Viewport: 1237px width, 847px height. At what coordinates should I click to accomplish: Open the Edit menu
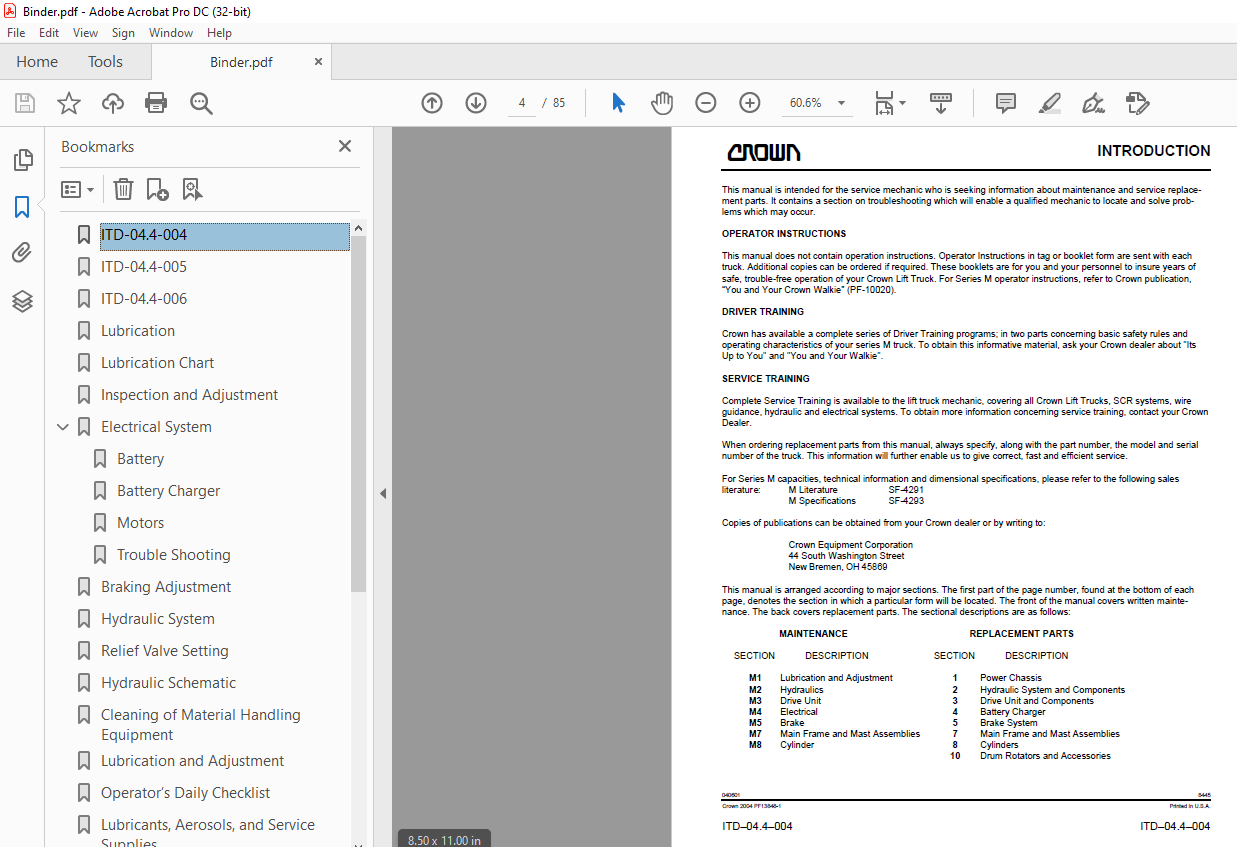coord(49,33)
